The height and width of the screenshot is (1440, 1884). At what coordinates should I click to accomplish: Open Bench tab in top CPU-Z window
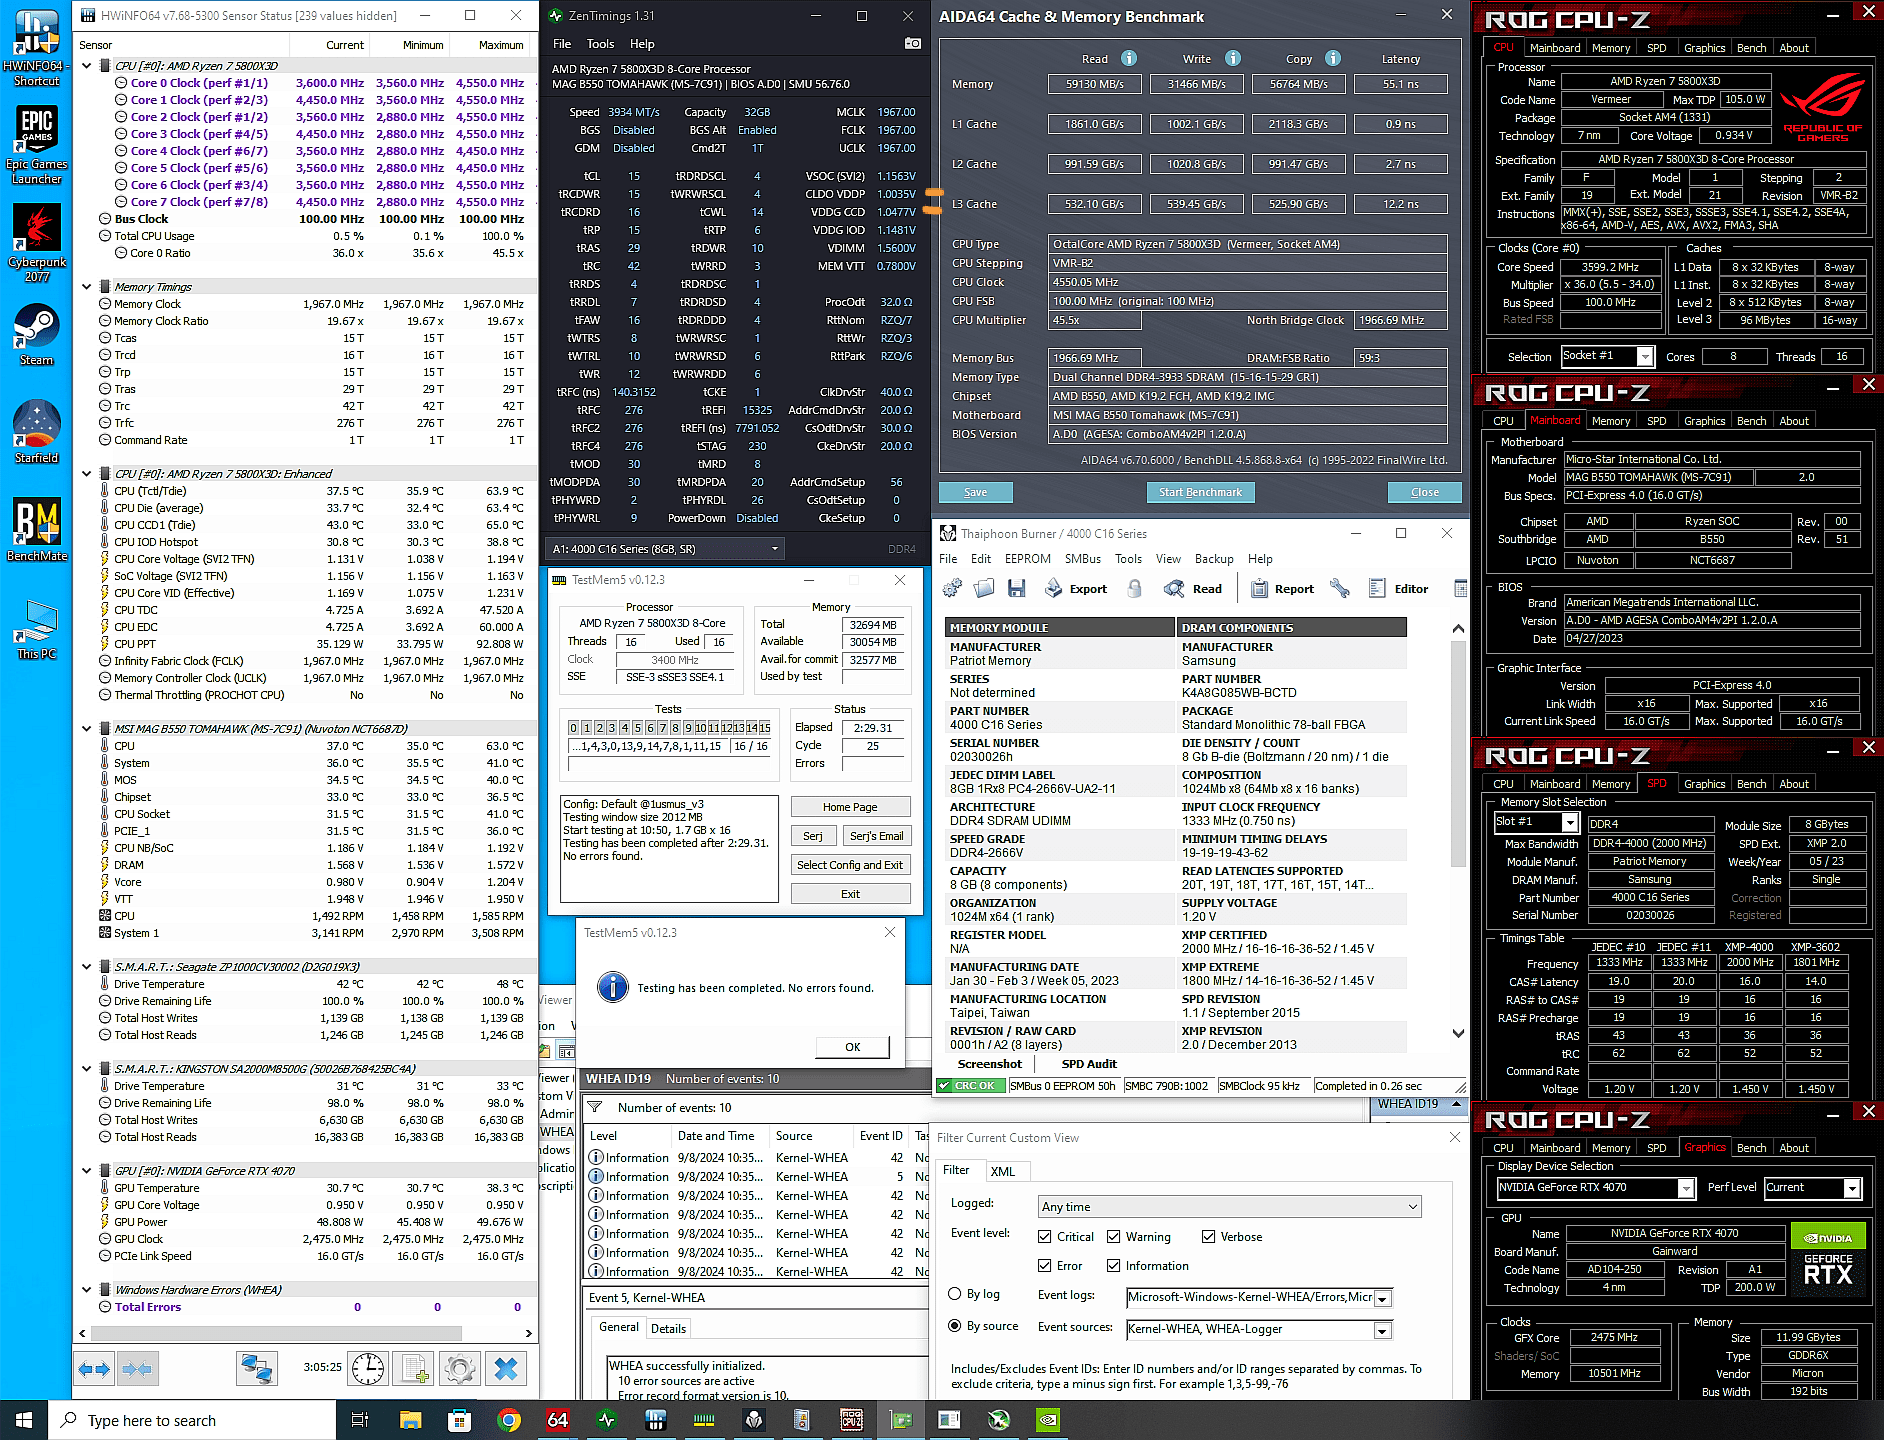[1751, 48]
